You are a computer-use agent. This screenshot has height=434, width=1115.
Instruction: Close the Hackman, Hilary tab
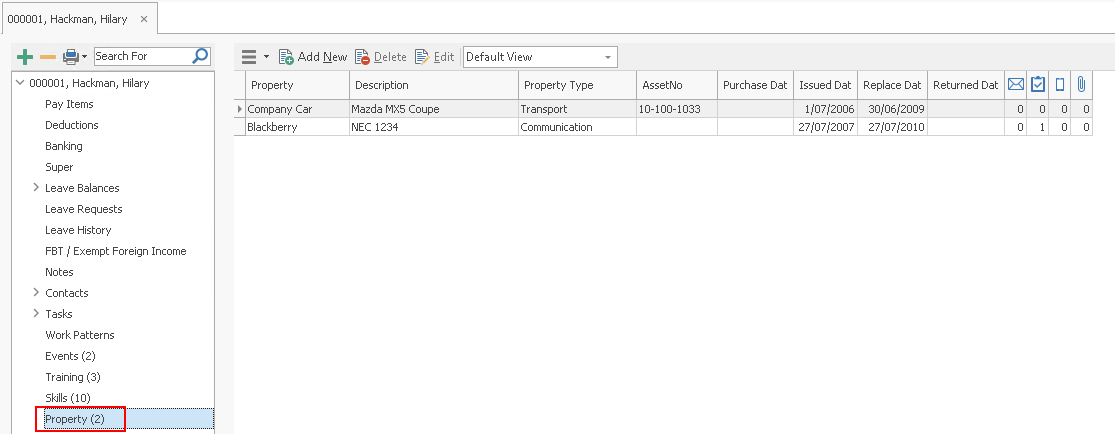144,19
